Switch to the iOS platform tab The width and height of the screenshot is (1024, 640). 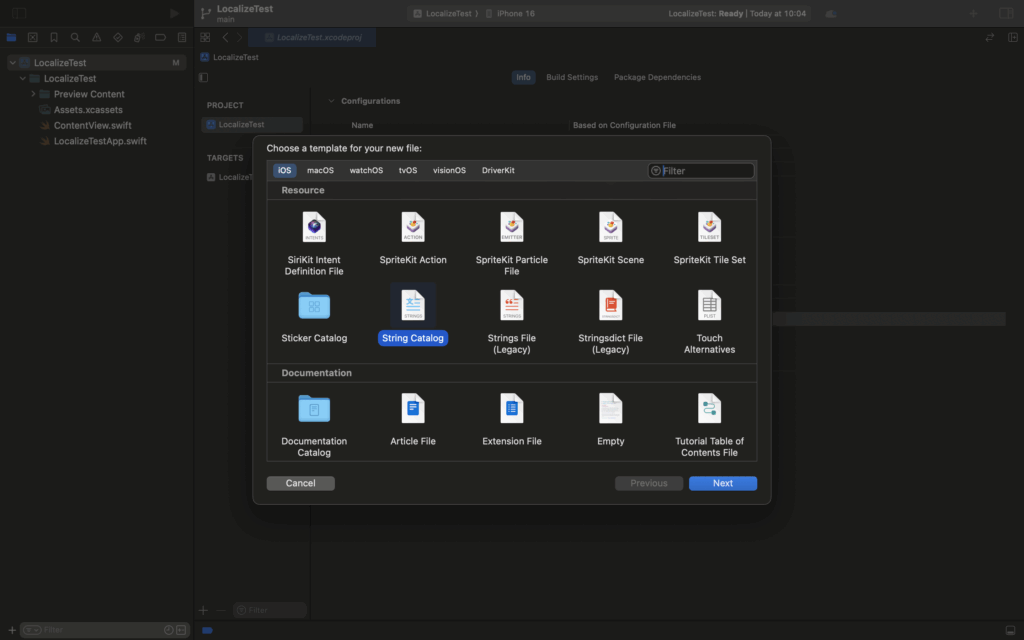point(284,170)
